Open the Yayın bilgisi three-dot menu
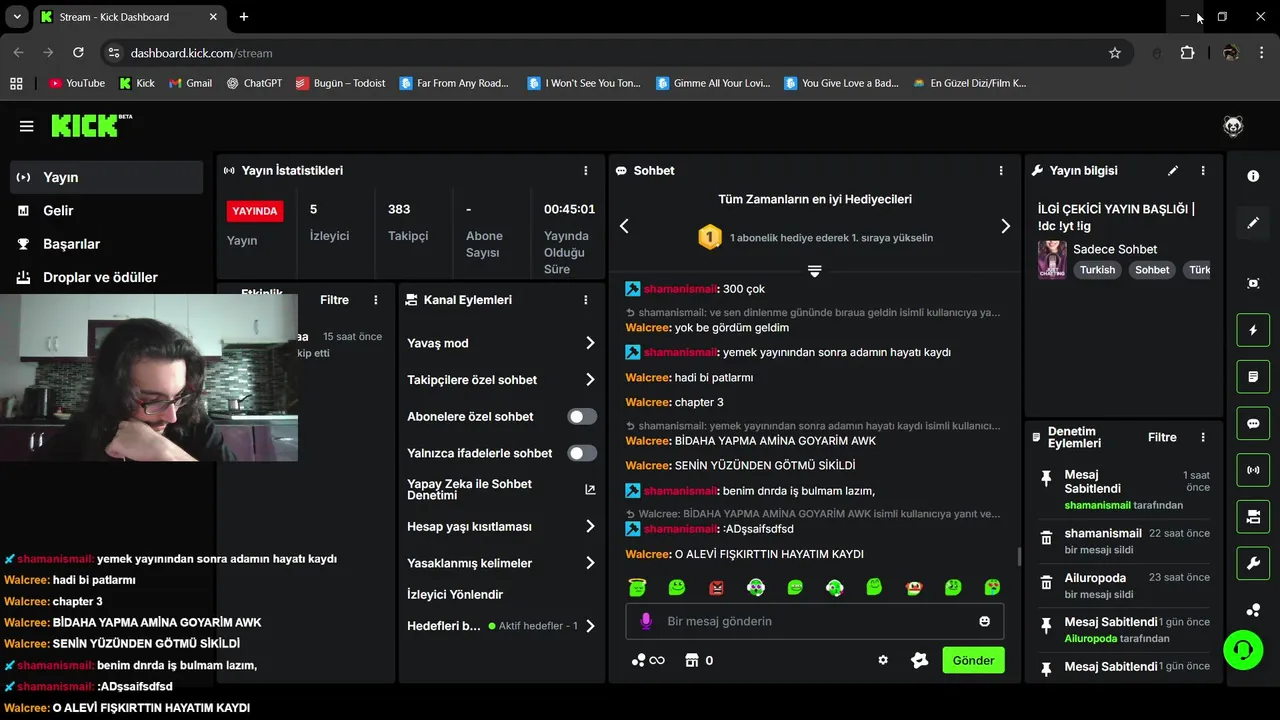The width and height of the screenshot is (1280, 720). coord(1203,171)
